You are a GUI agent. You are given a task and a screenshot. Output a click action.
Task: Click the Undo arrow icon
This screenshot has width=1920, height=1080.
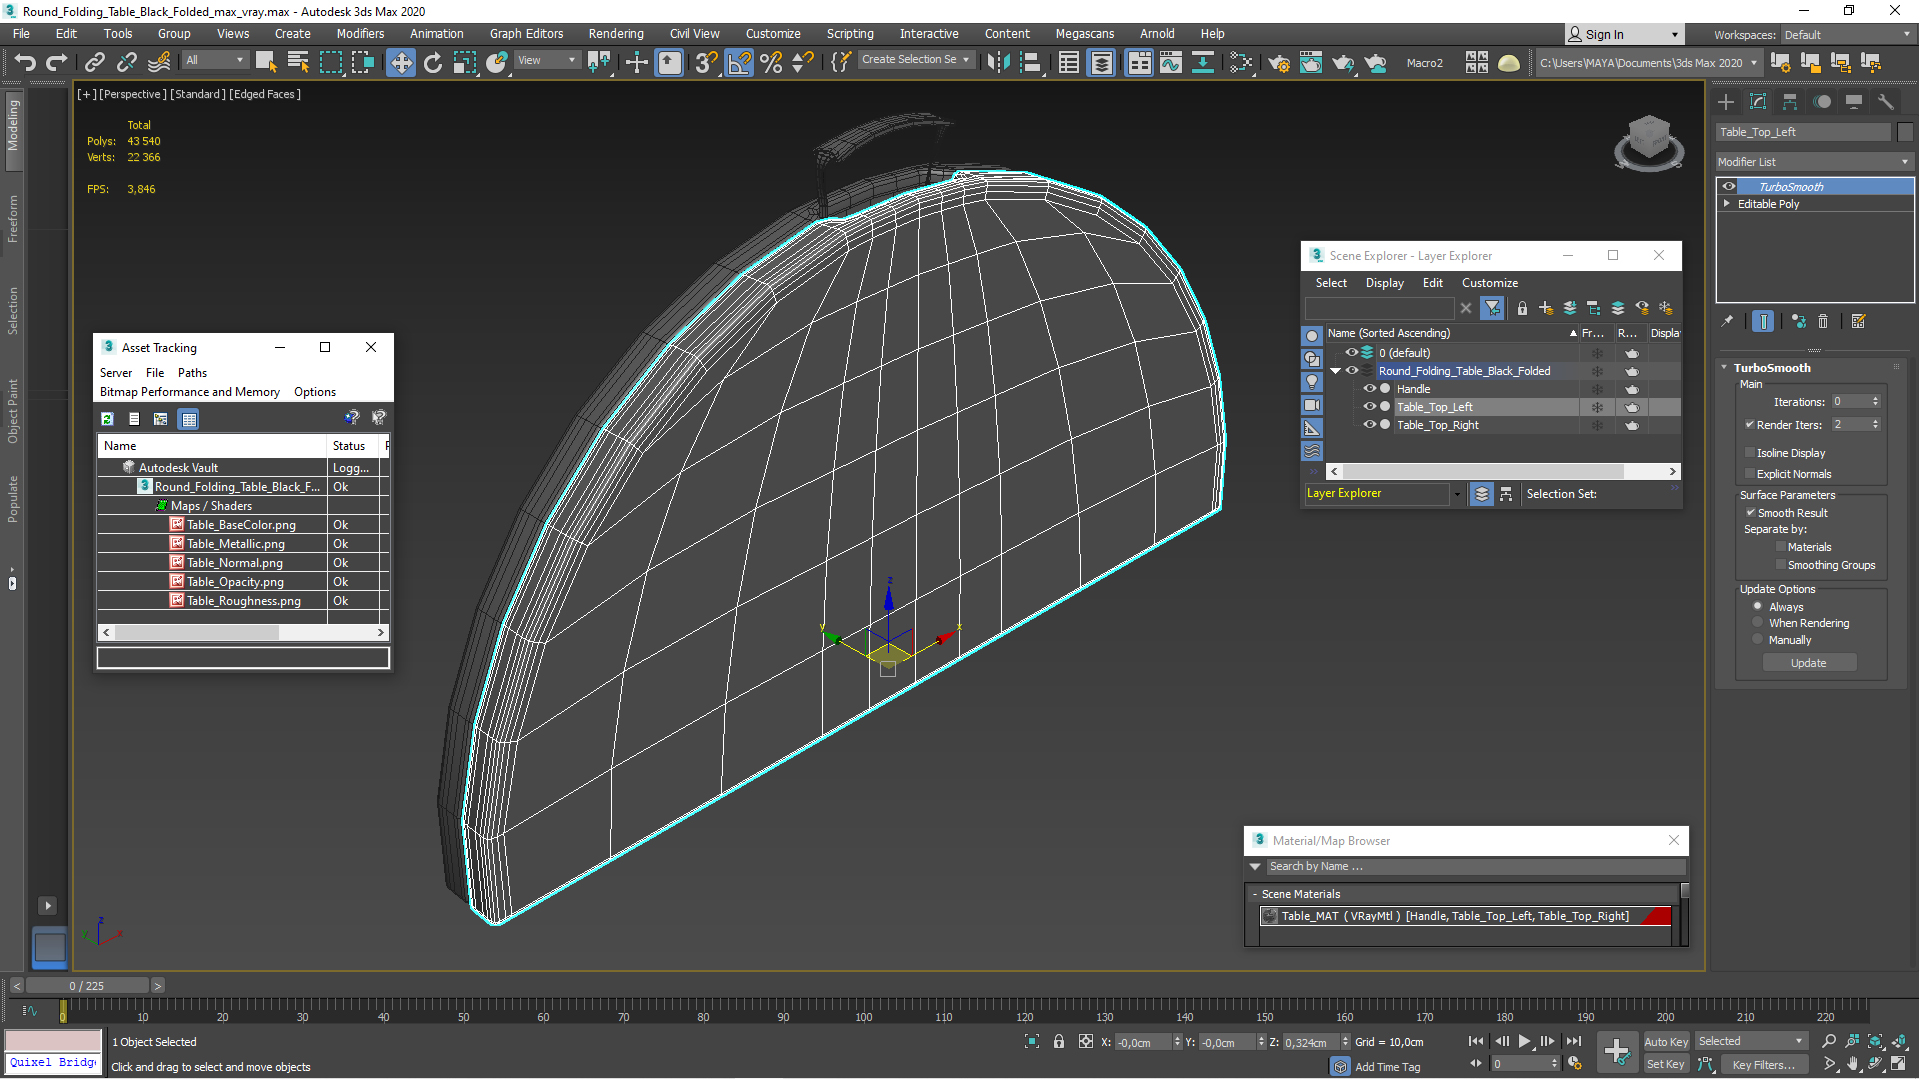(25, 63)
